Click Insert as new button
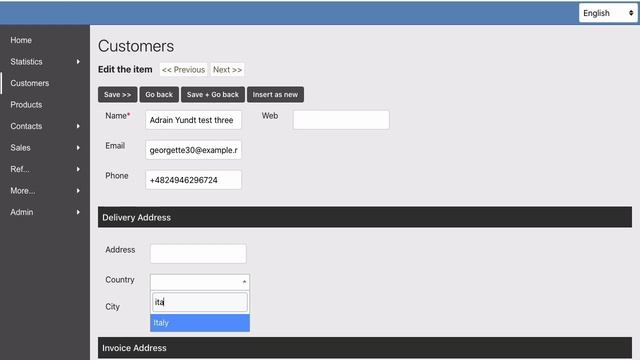The height and width of the screenshot is (360, 640). (275, 95)
